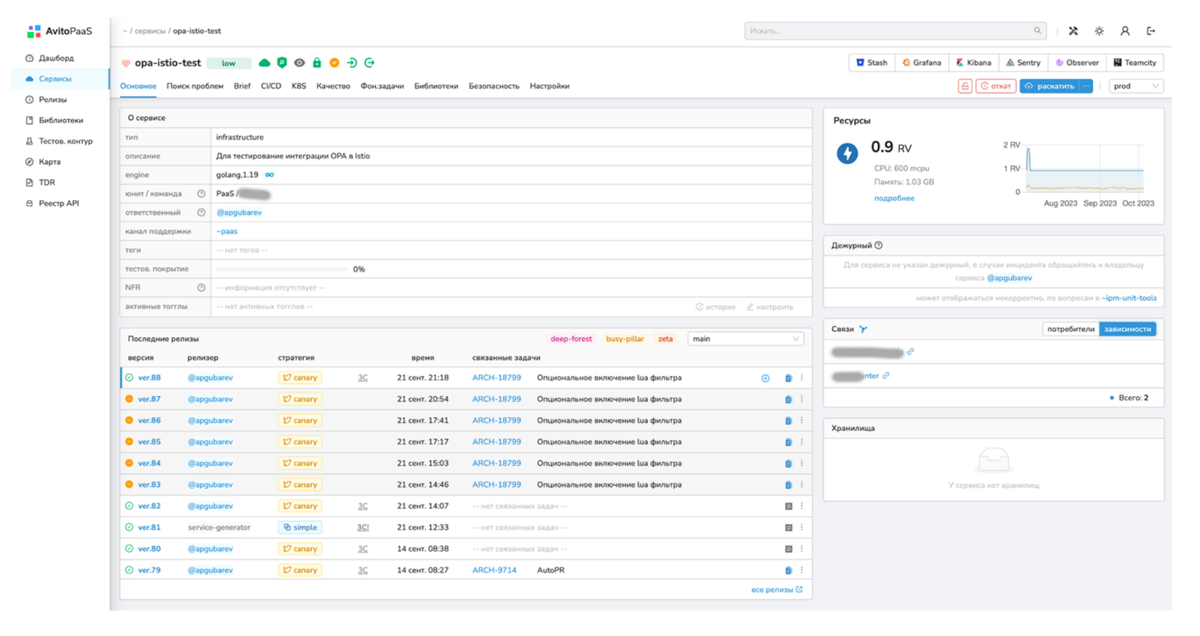The height and width of the screenshot is (636, 1200).
Task: Open Релизы in the sidebar
Action: tap(53, 100)
